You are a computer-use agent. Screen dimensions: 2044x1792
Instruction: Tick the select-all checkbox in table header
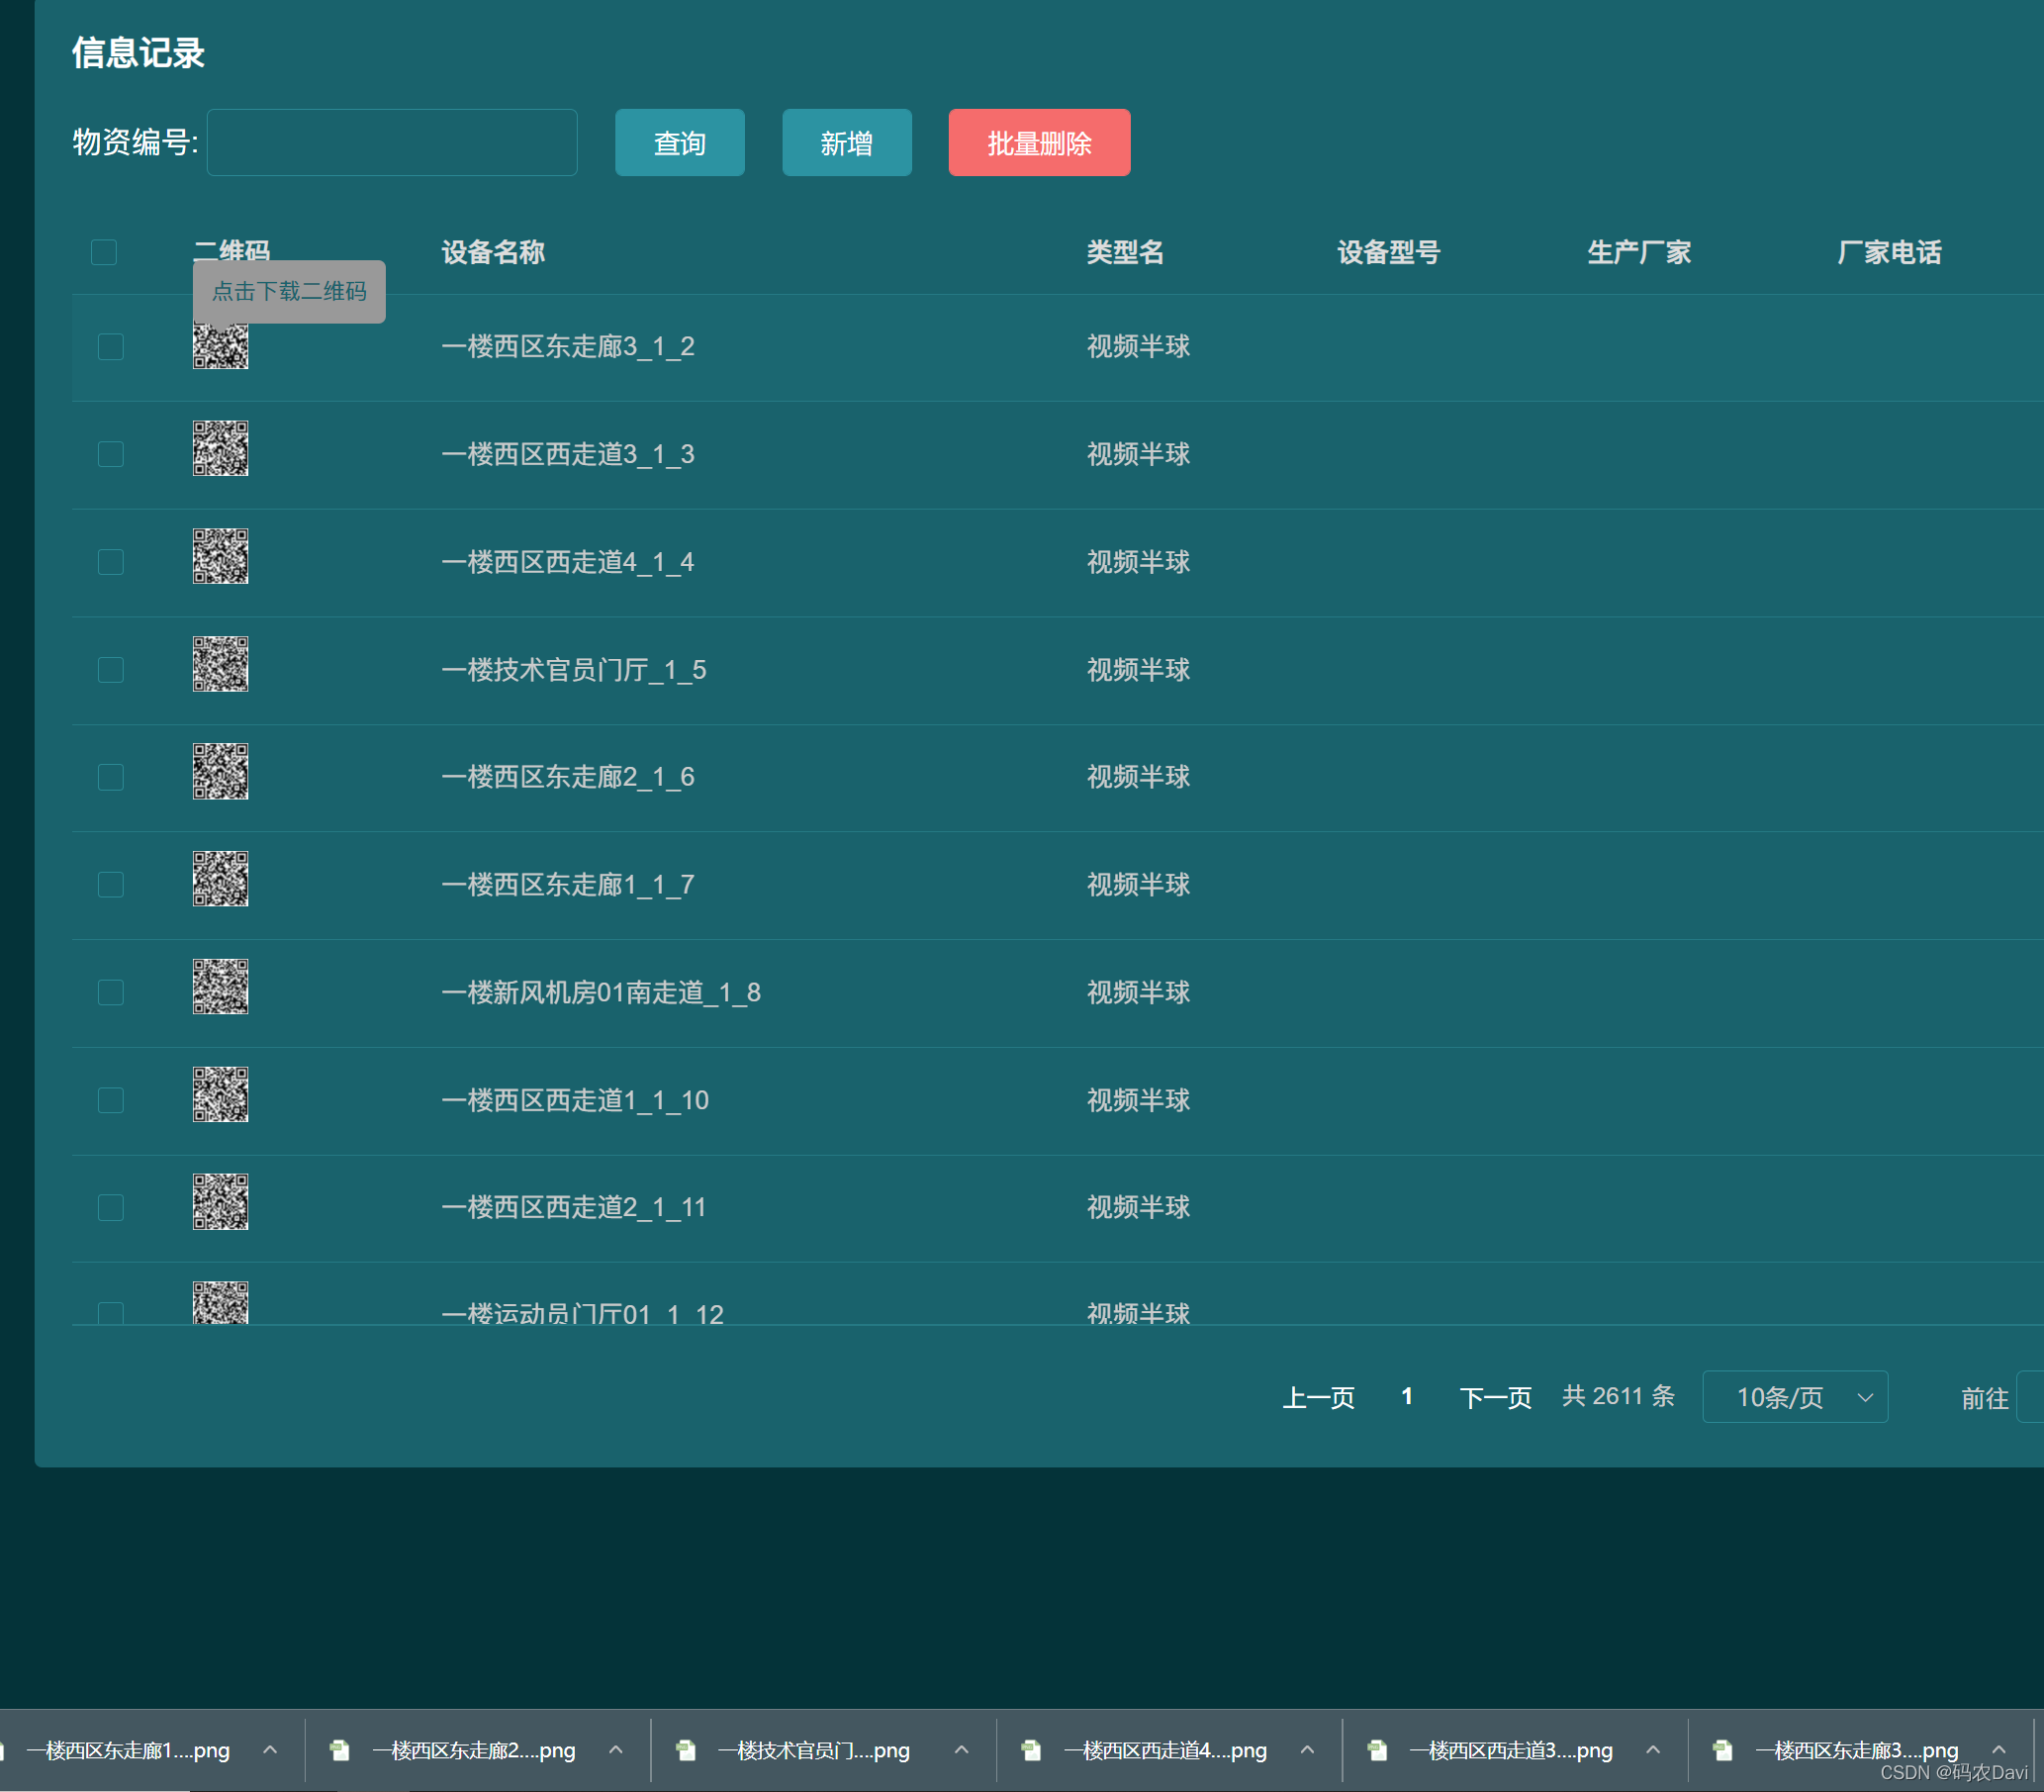click(104, 252)
